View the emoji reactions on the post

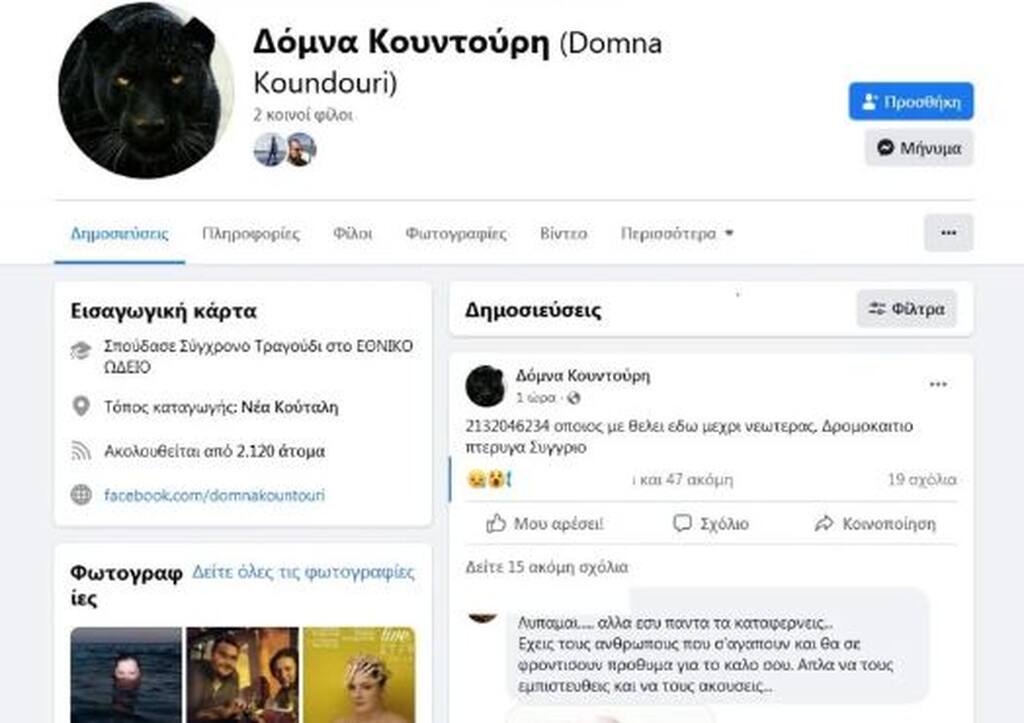[489, 479]
